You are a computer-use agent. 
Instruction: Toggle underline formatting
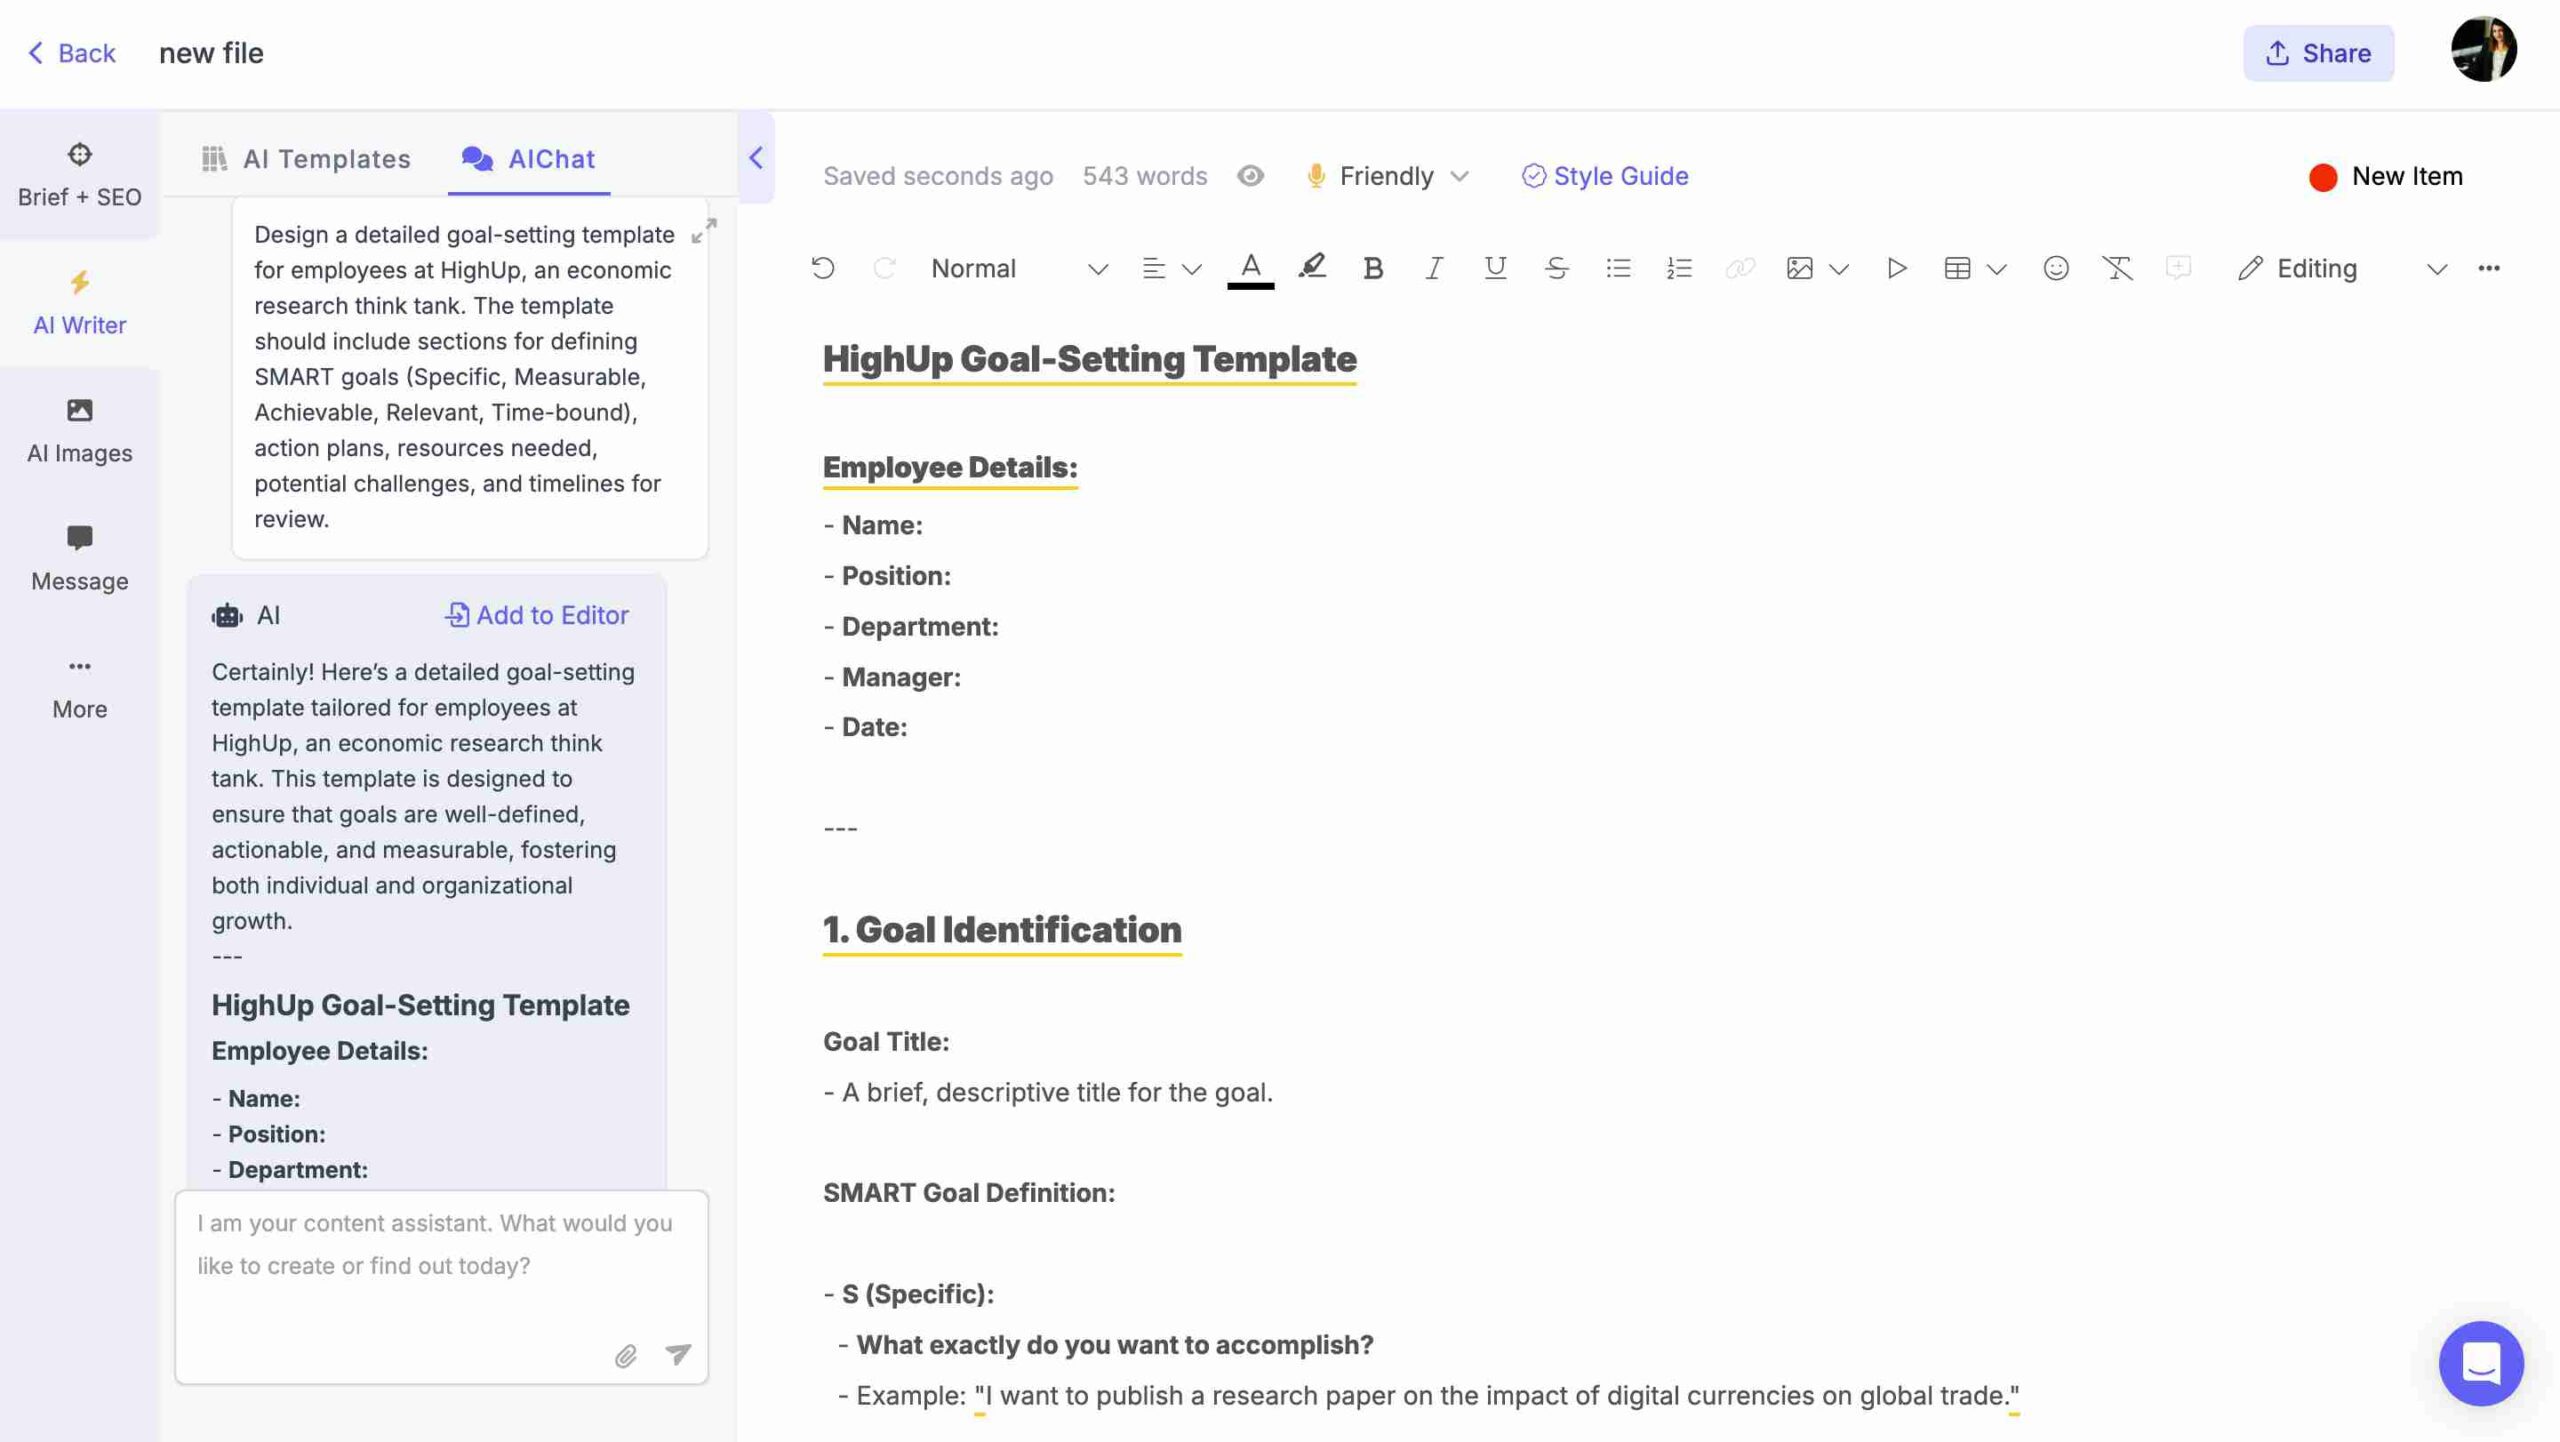1495,268
